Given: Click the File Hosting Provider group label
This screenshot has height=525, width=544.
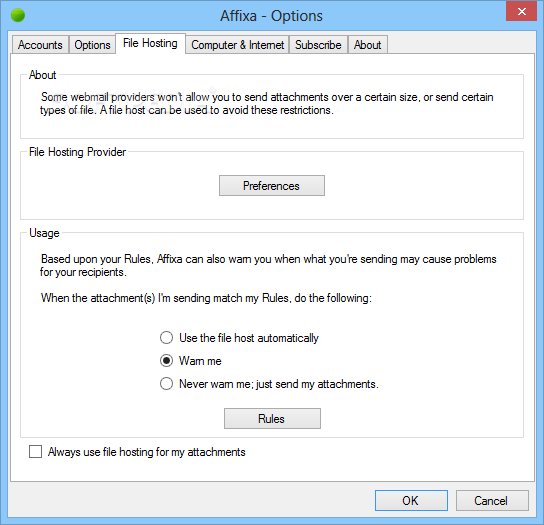Looking at the screenshot, I should [77, 152].
